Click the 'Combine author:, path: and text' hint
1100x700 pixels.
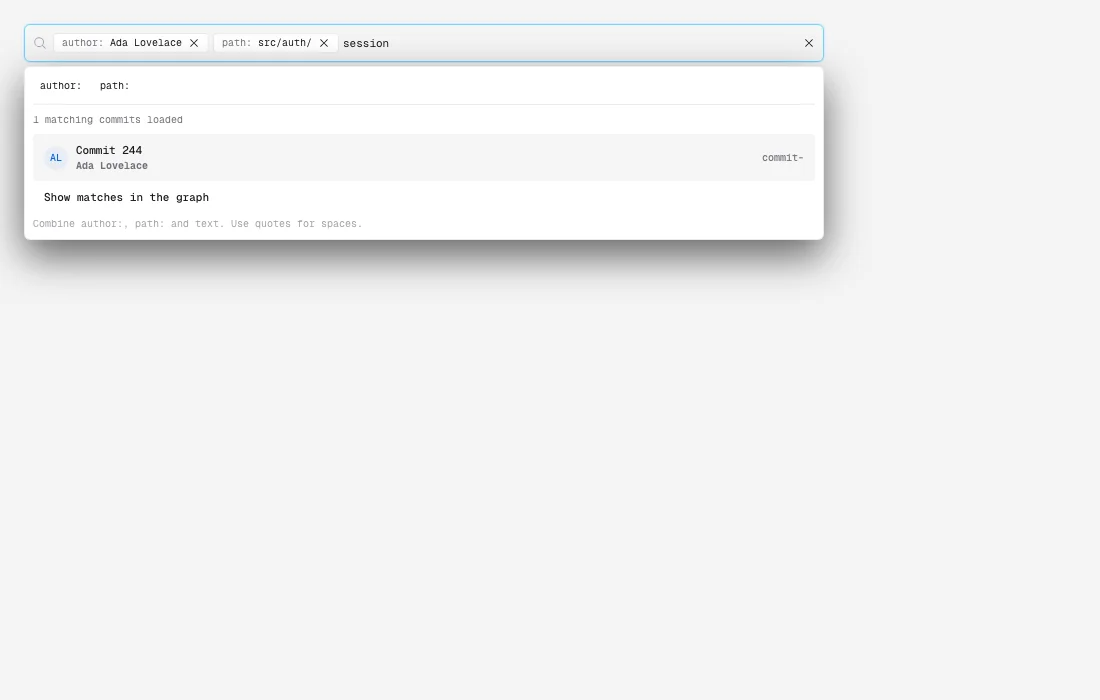pyautogui.click(x=197, y=224)
